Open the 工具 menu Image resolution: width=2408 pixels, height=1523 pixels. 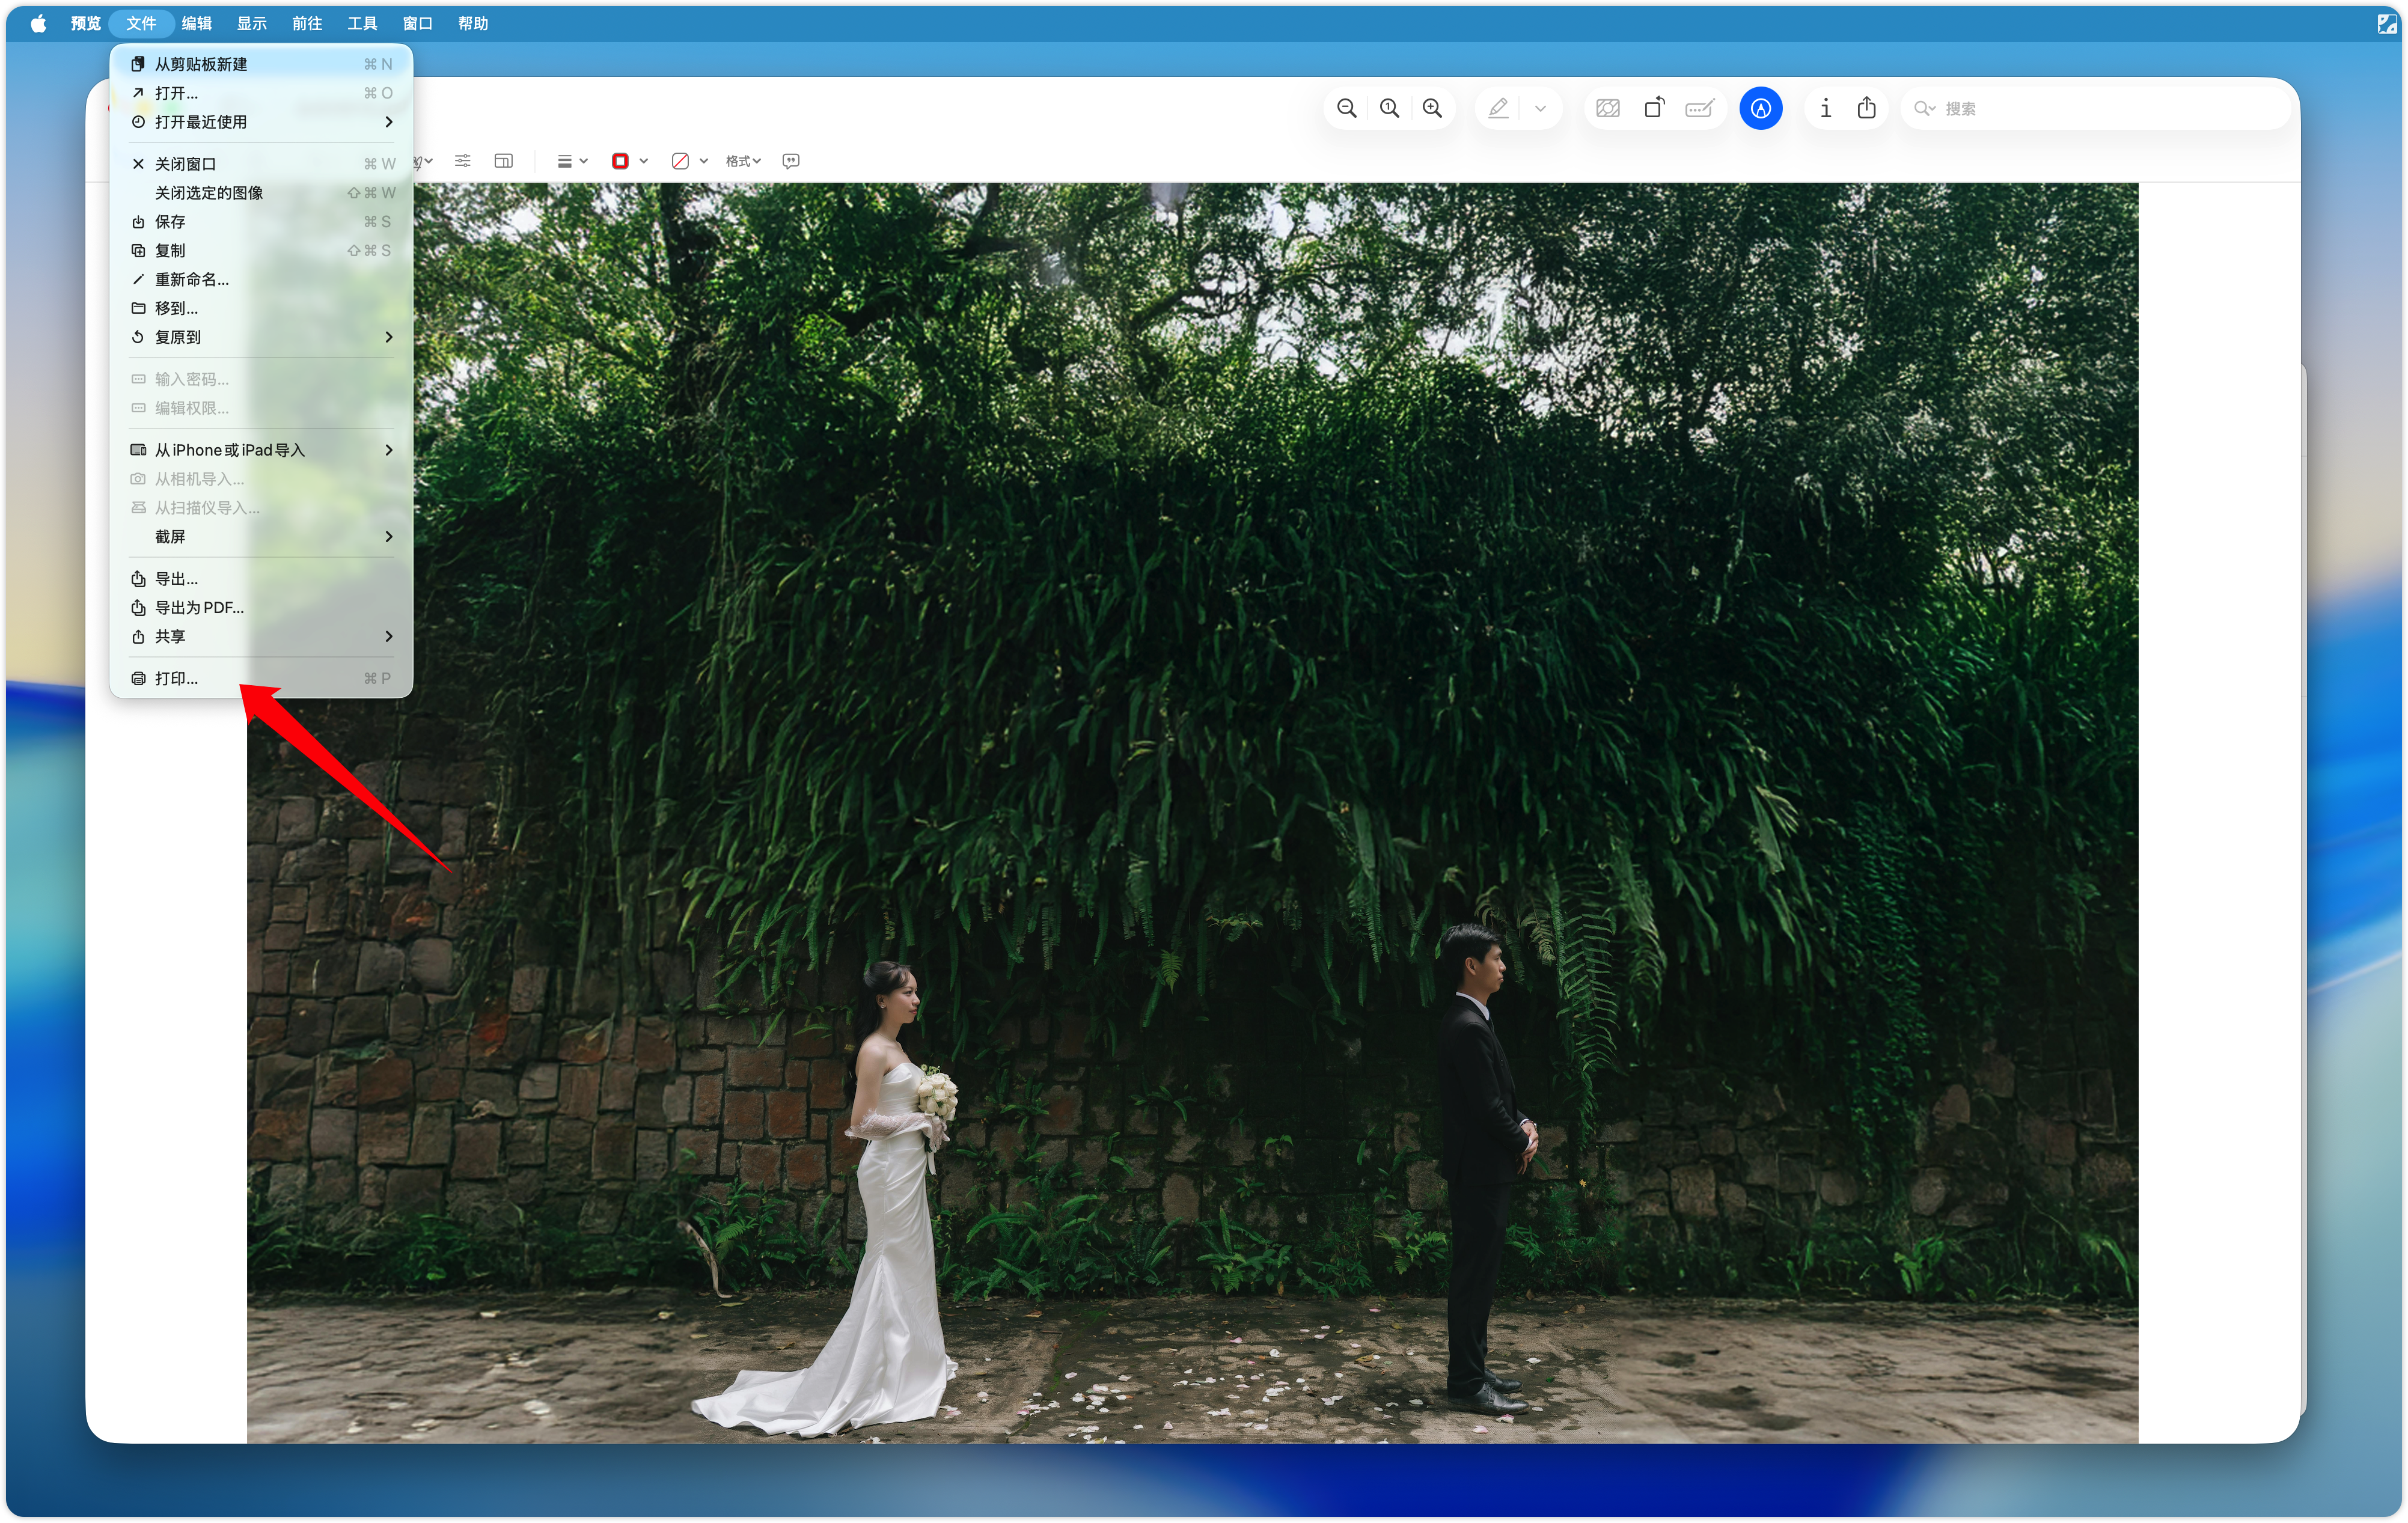(x=362, y=23)
